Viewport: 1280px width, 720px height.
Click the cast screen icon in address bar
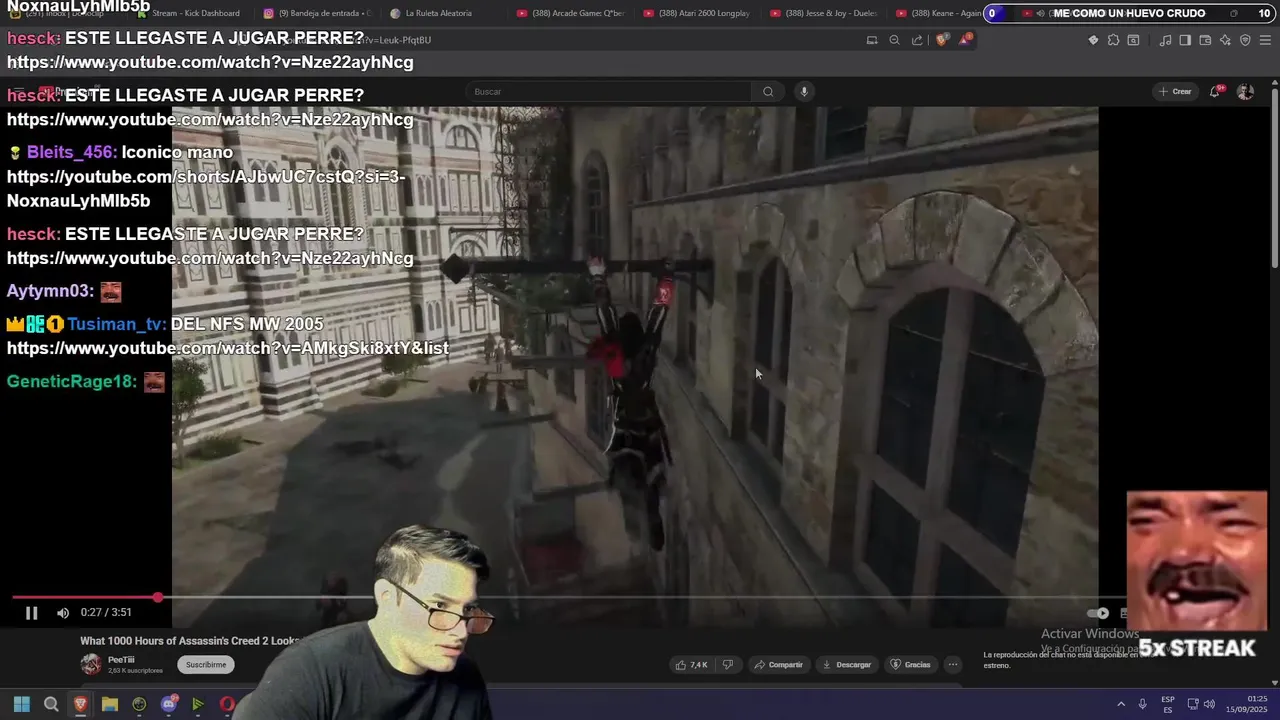click(872, 40)
